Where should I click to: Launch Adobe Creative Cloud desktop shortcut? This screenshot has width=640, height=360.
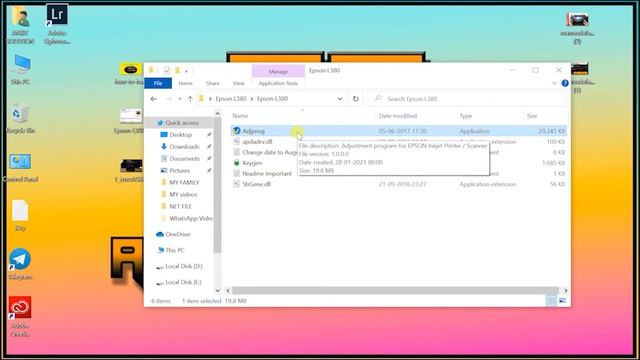coord(20,316)
